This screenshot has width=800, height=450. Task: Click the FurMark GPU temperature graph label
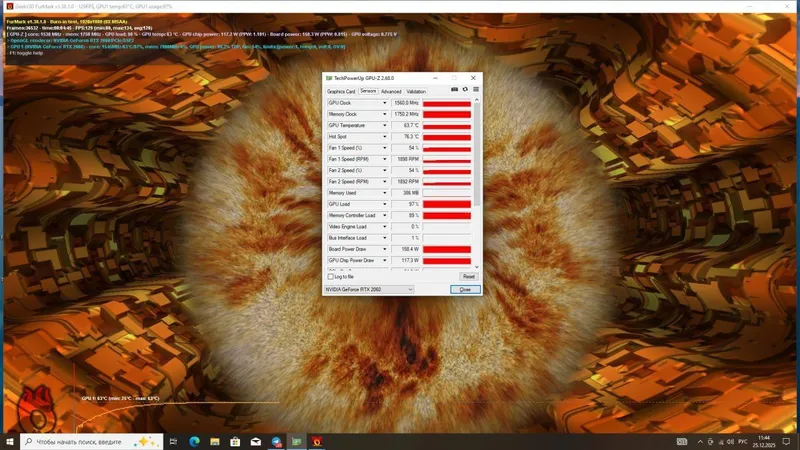(120, 398)
